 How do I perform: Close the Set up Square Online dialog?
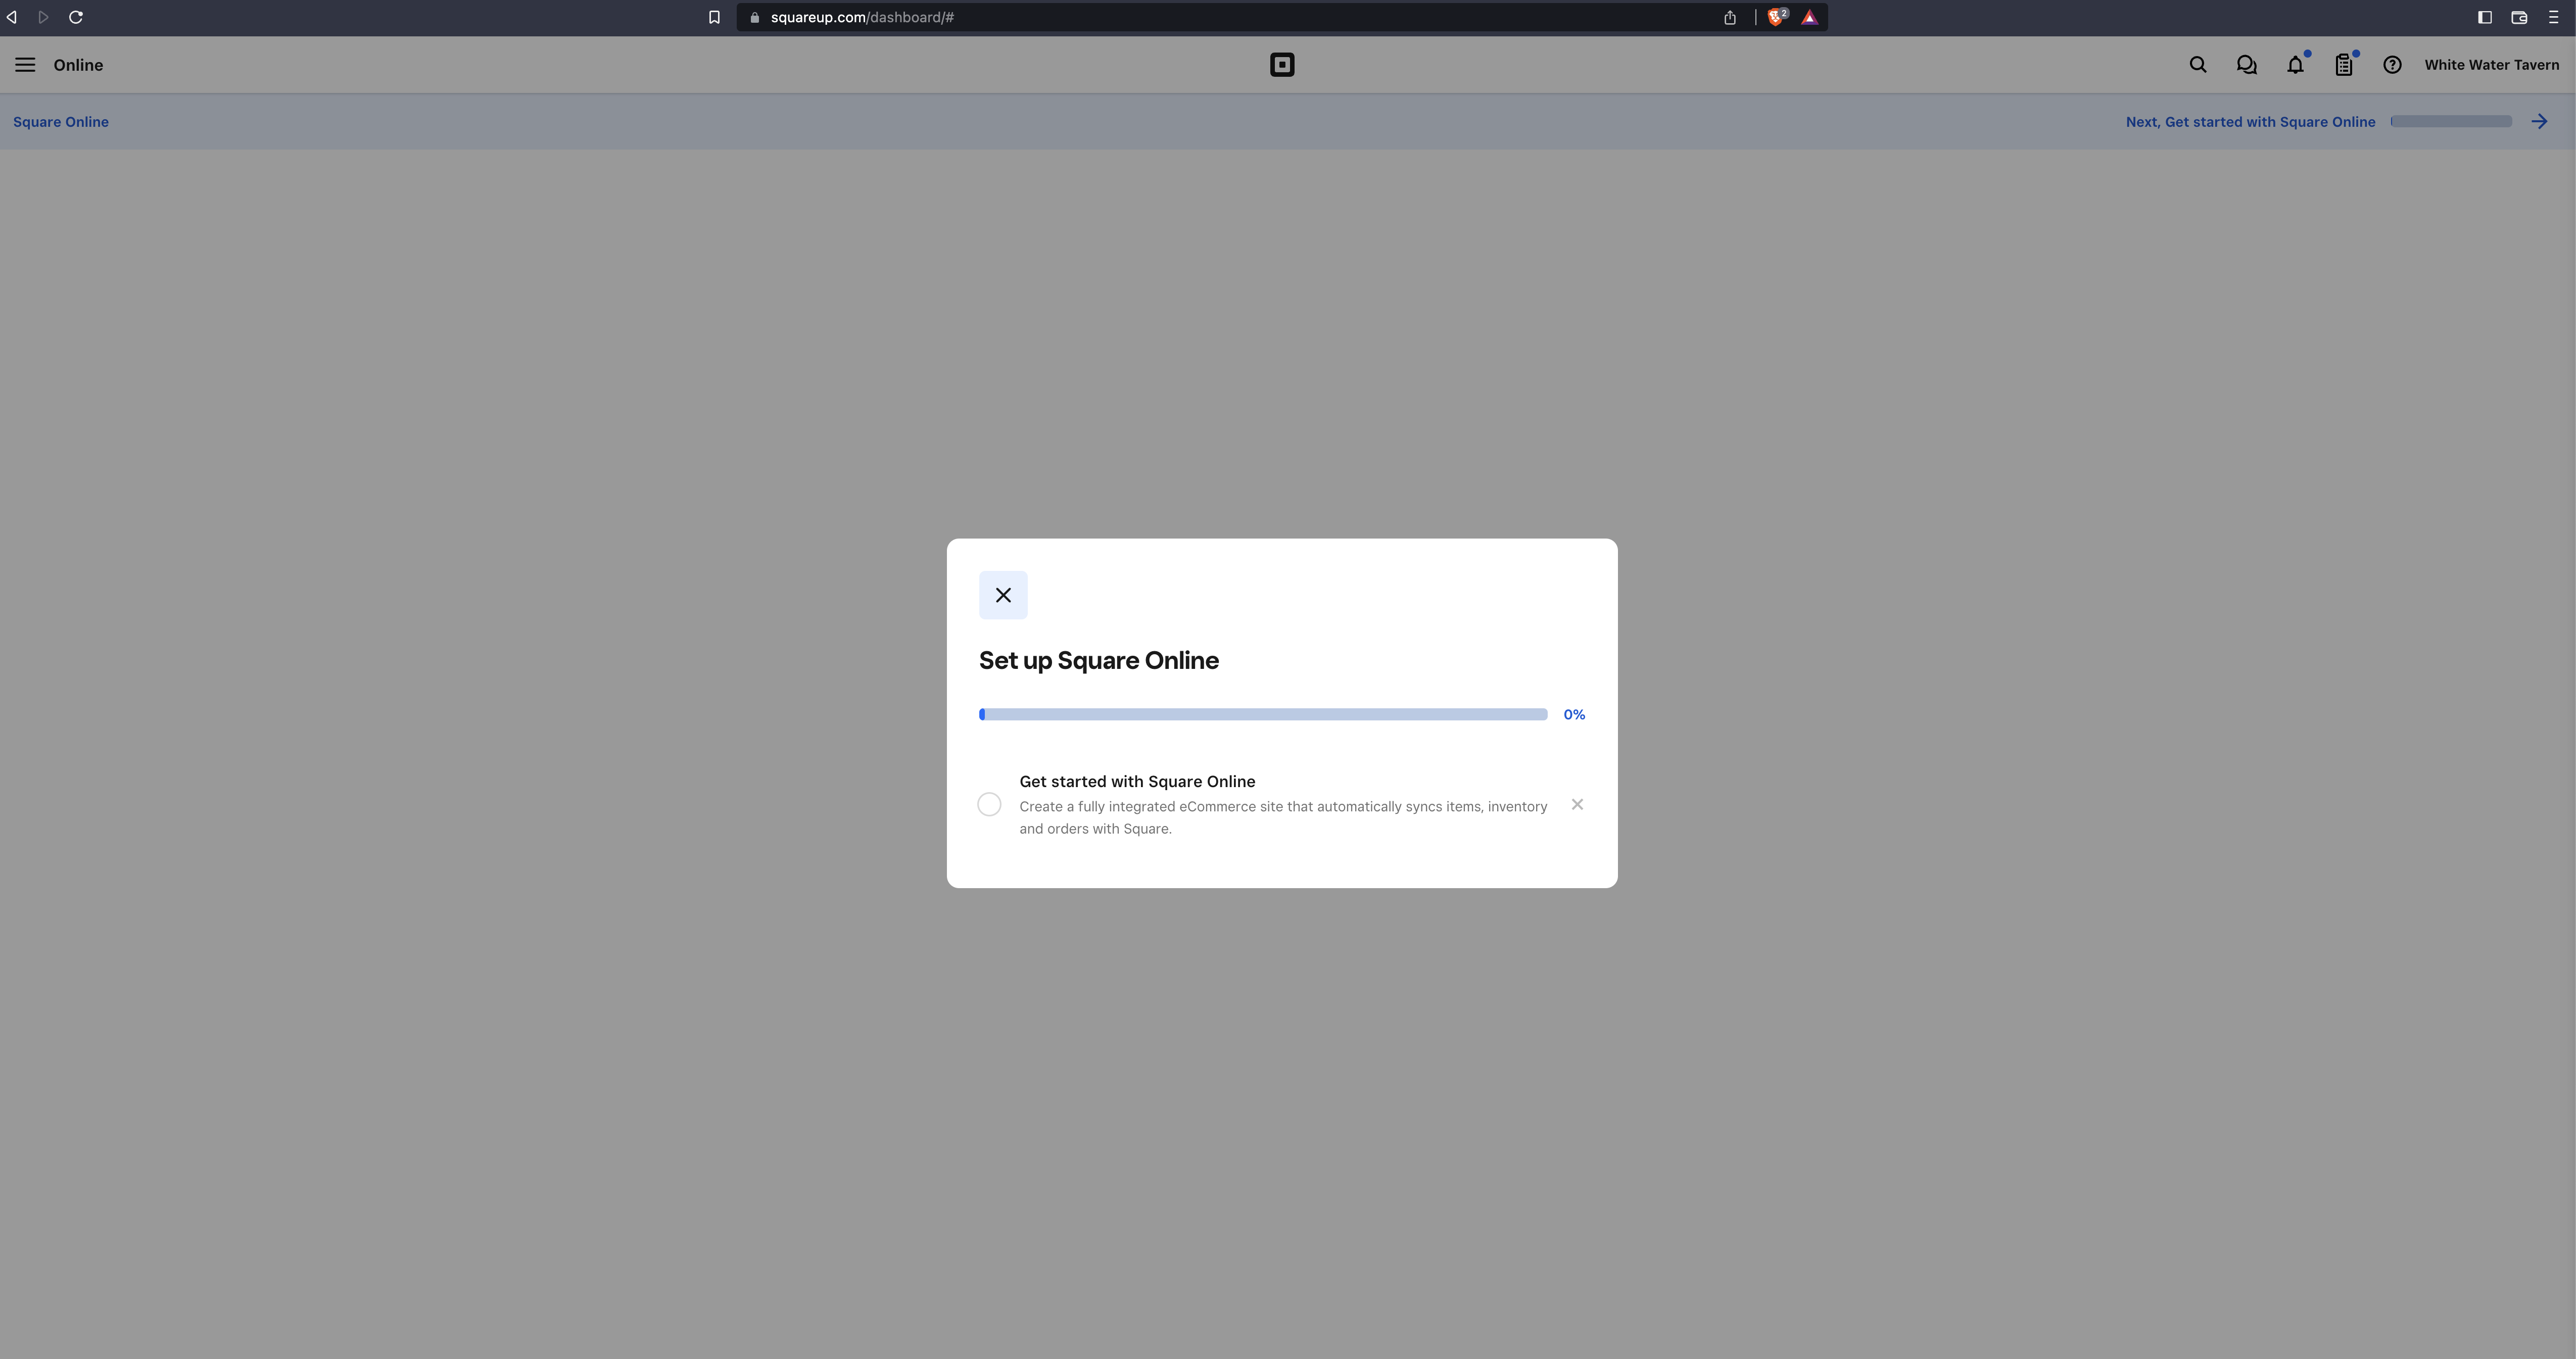[1003, 595]
